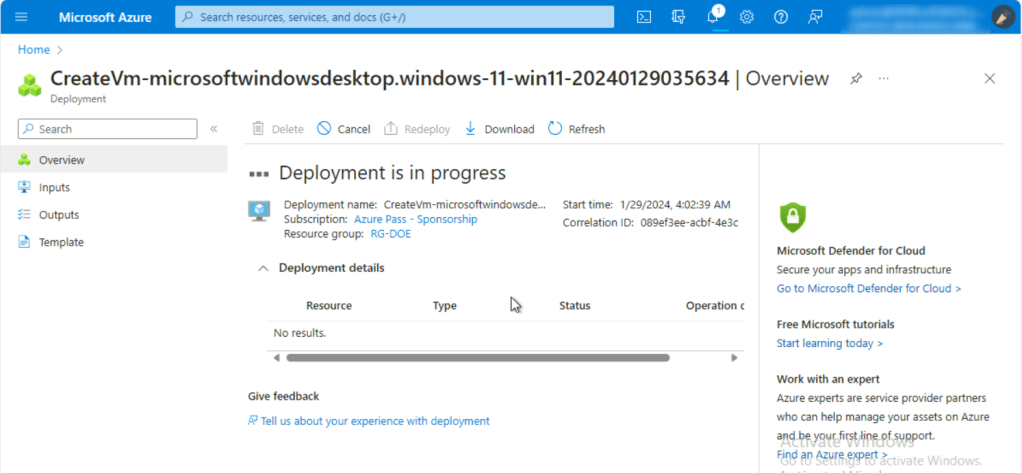
Task: Click the Azure Pass - Sponsorship link
Action: [415, 219]
